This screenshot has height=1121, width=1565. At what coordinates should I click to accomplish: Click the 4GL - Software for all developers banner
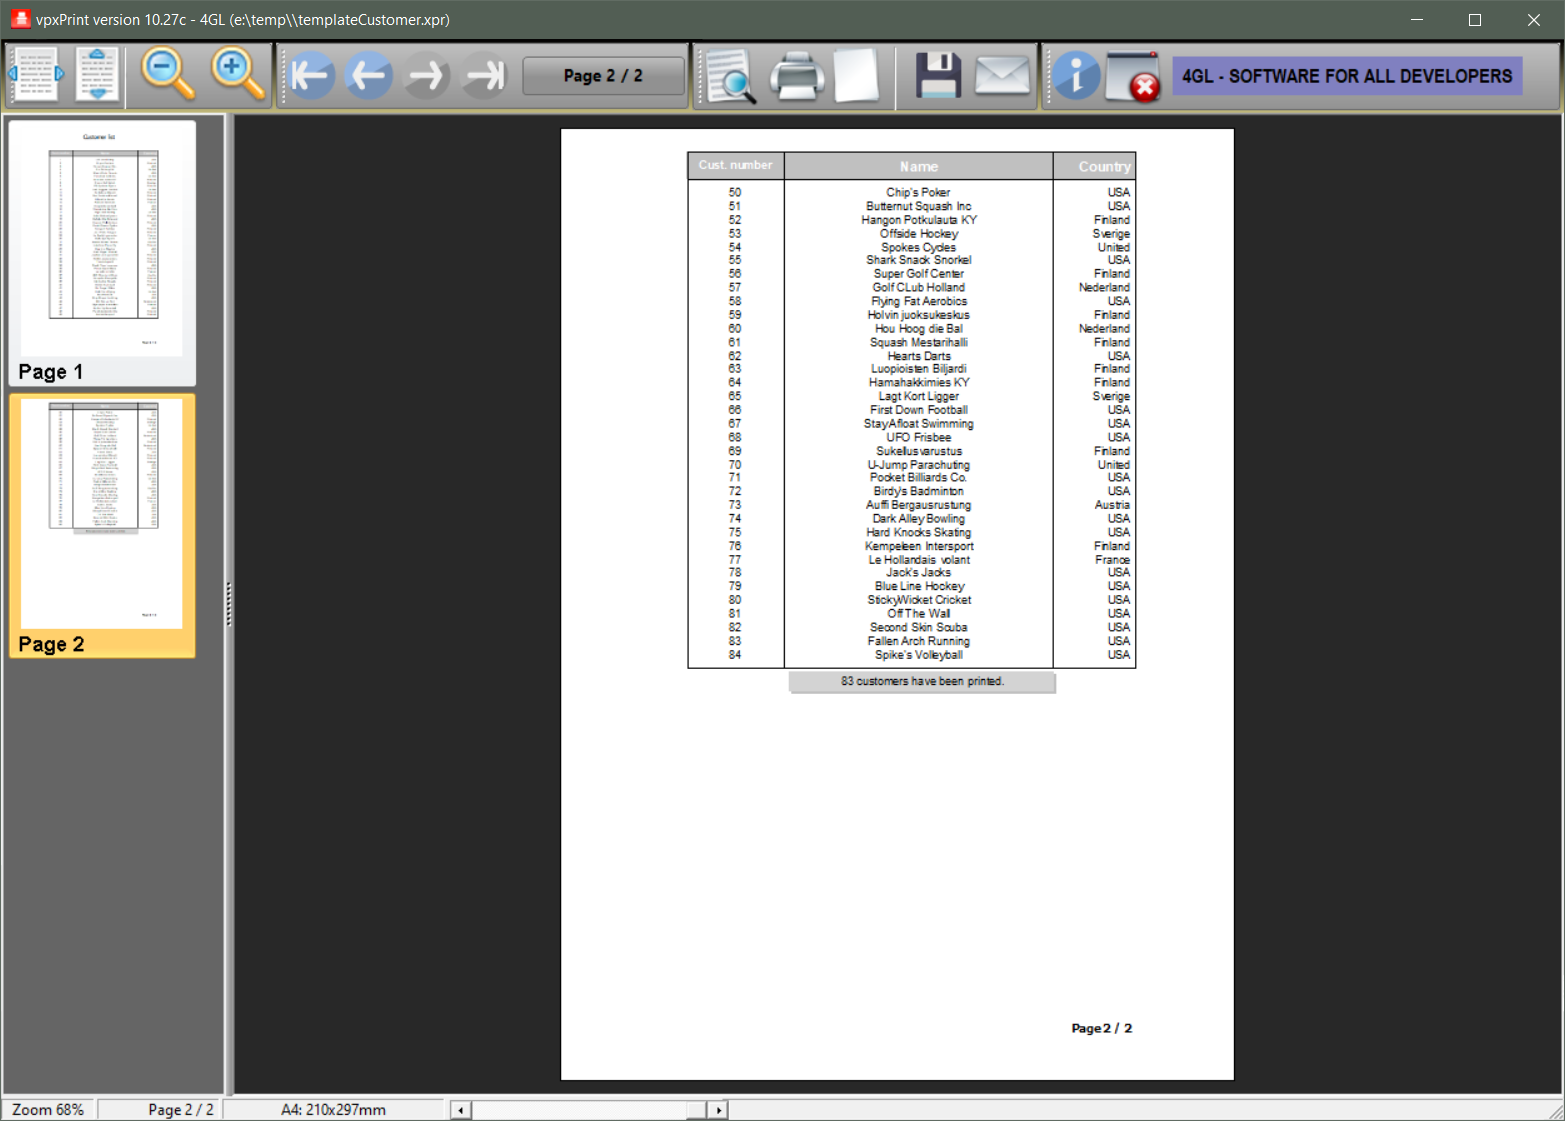(1347, 76)
